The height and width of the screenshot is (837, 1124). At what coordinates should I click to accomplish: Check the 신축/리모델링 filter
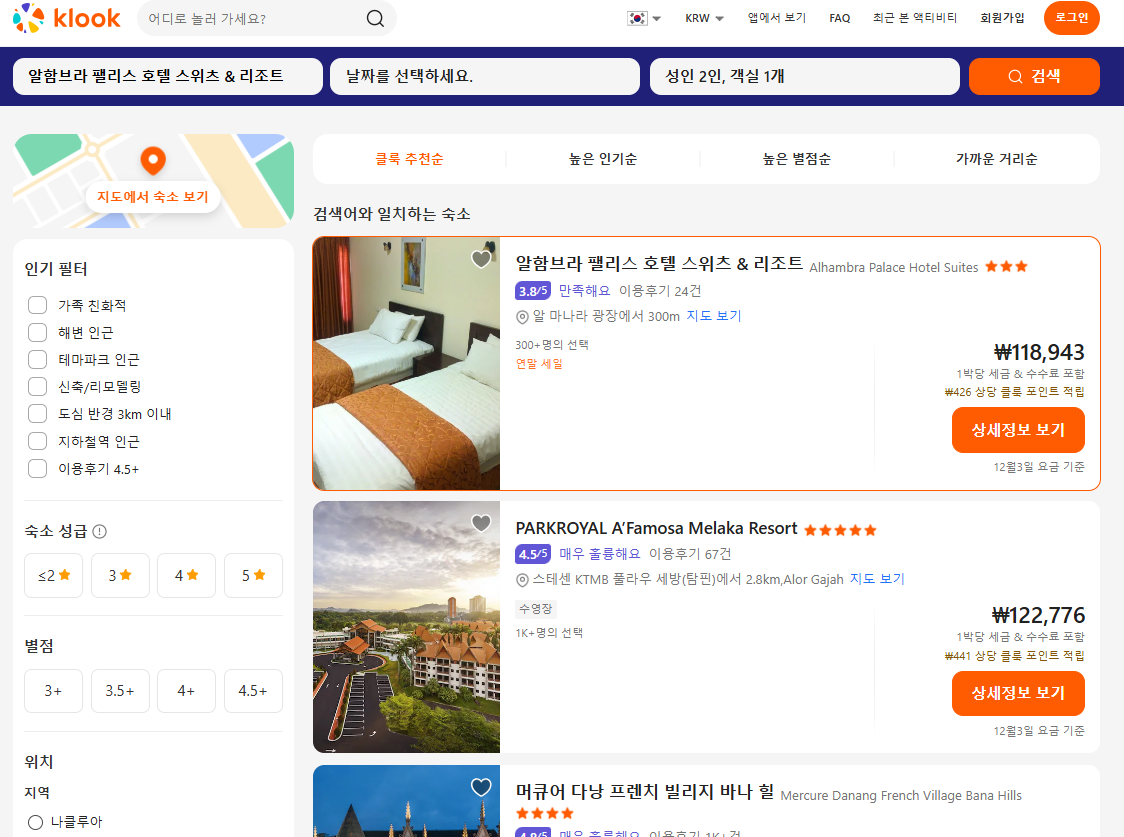coord(37,387)
